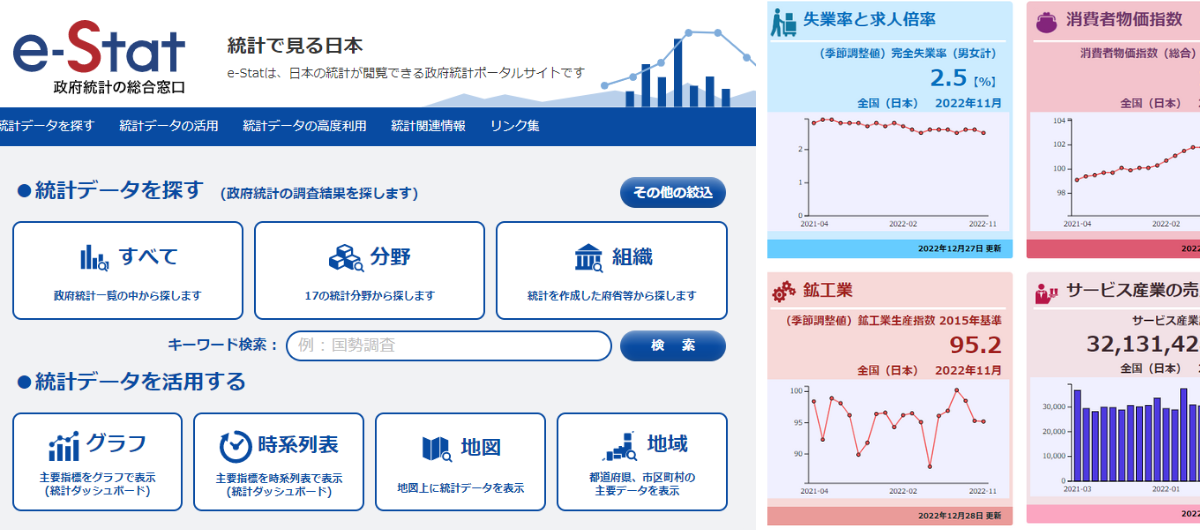Click the 鉱工業 heading
Image resolution: width=1200 pixels, height=530 pixels.
point(827,291)
